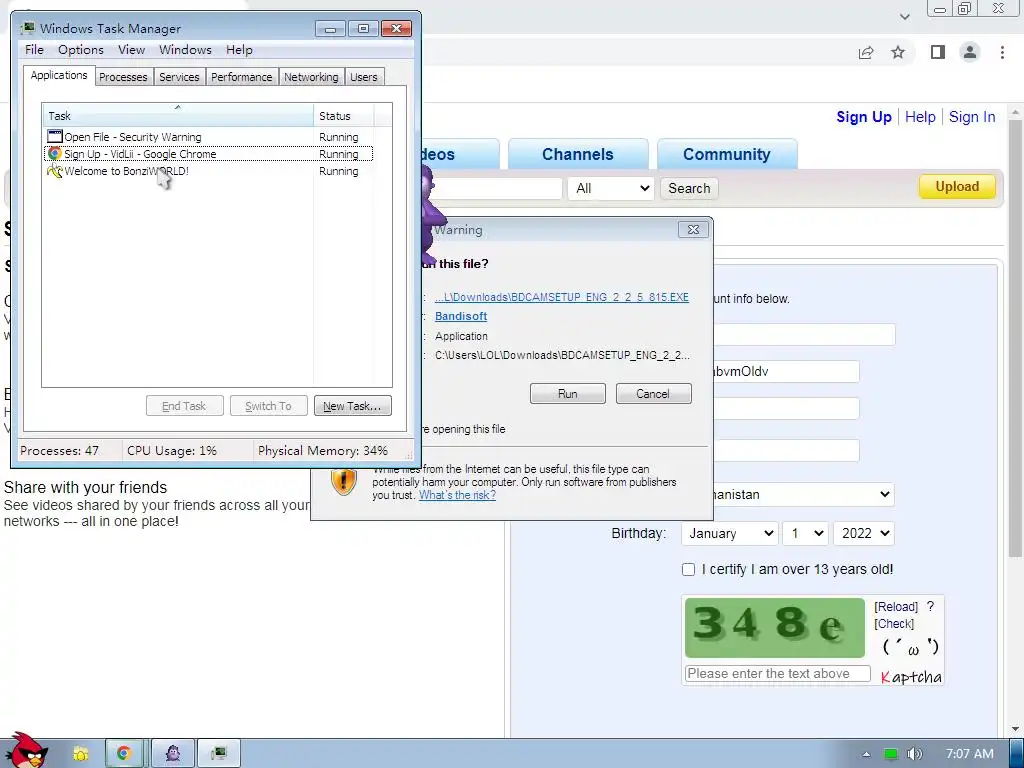This screenshot has height=768, width=1024.
Task: Reload the captcha image
Action: (x=896, y=607)
